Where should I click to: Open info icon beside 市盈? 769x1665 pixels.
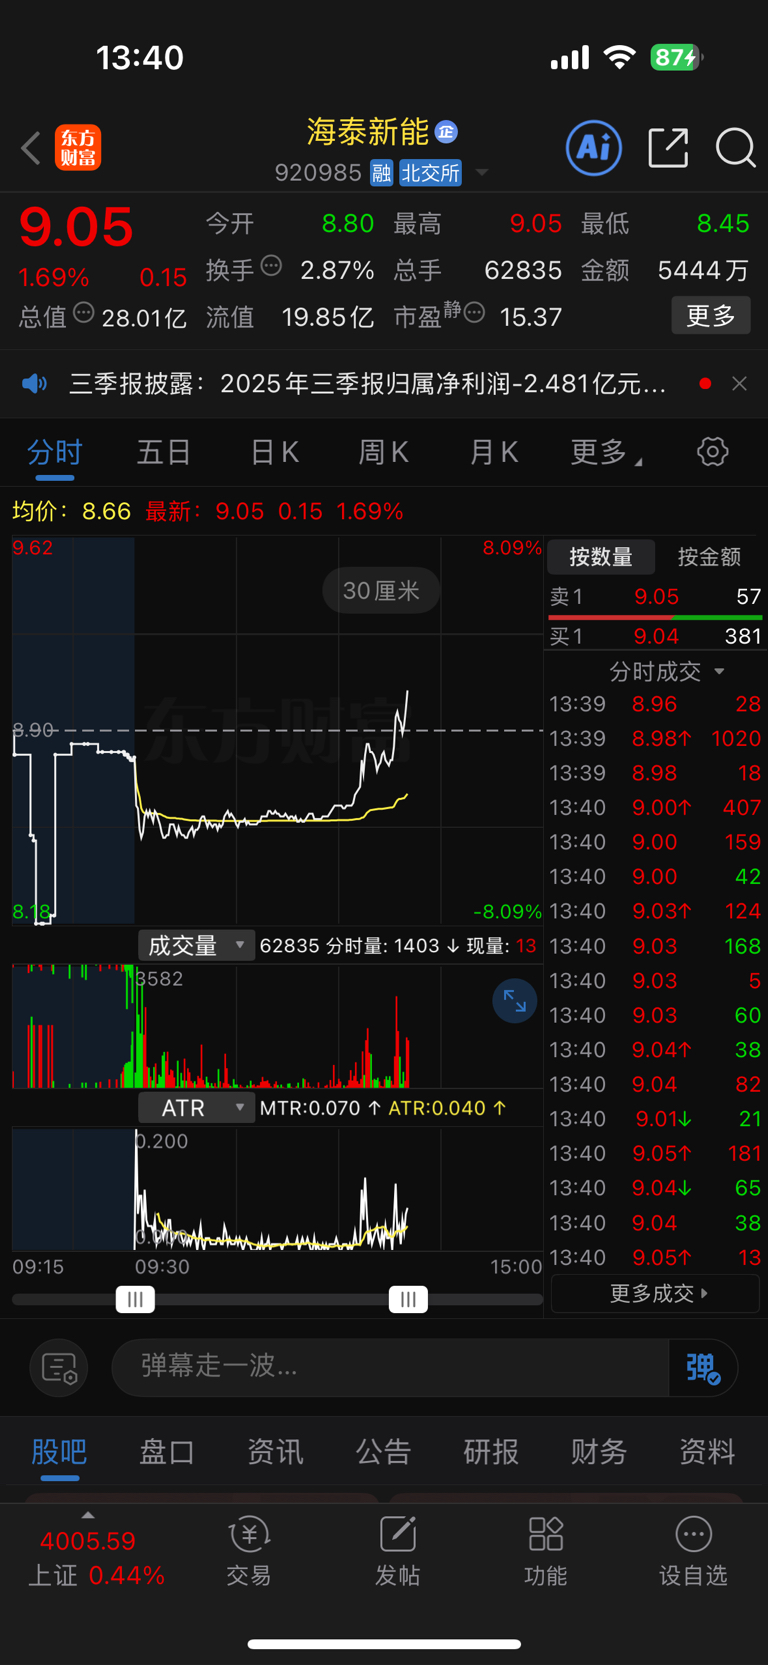pyautogui.click(x=475, y=313)
